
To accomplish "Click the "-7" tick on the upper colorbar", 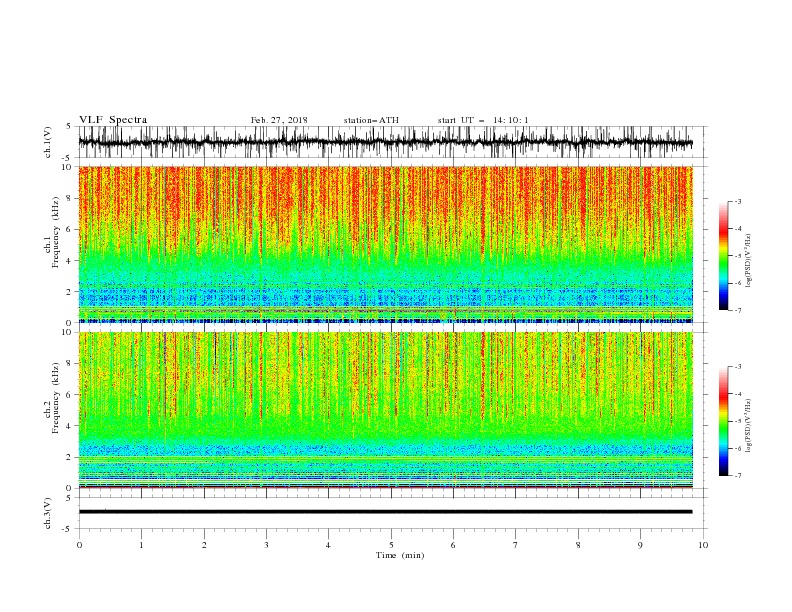I will pos(737,310).
